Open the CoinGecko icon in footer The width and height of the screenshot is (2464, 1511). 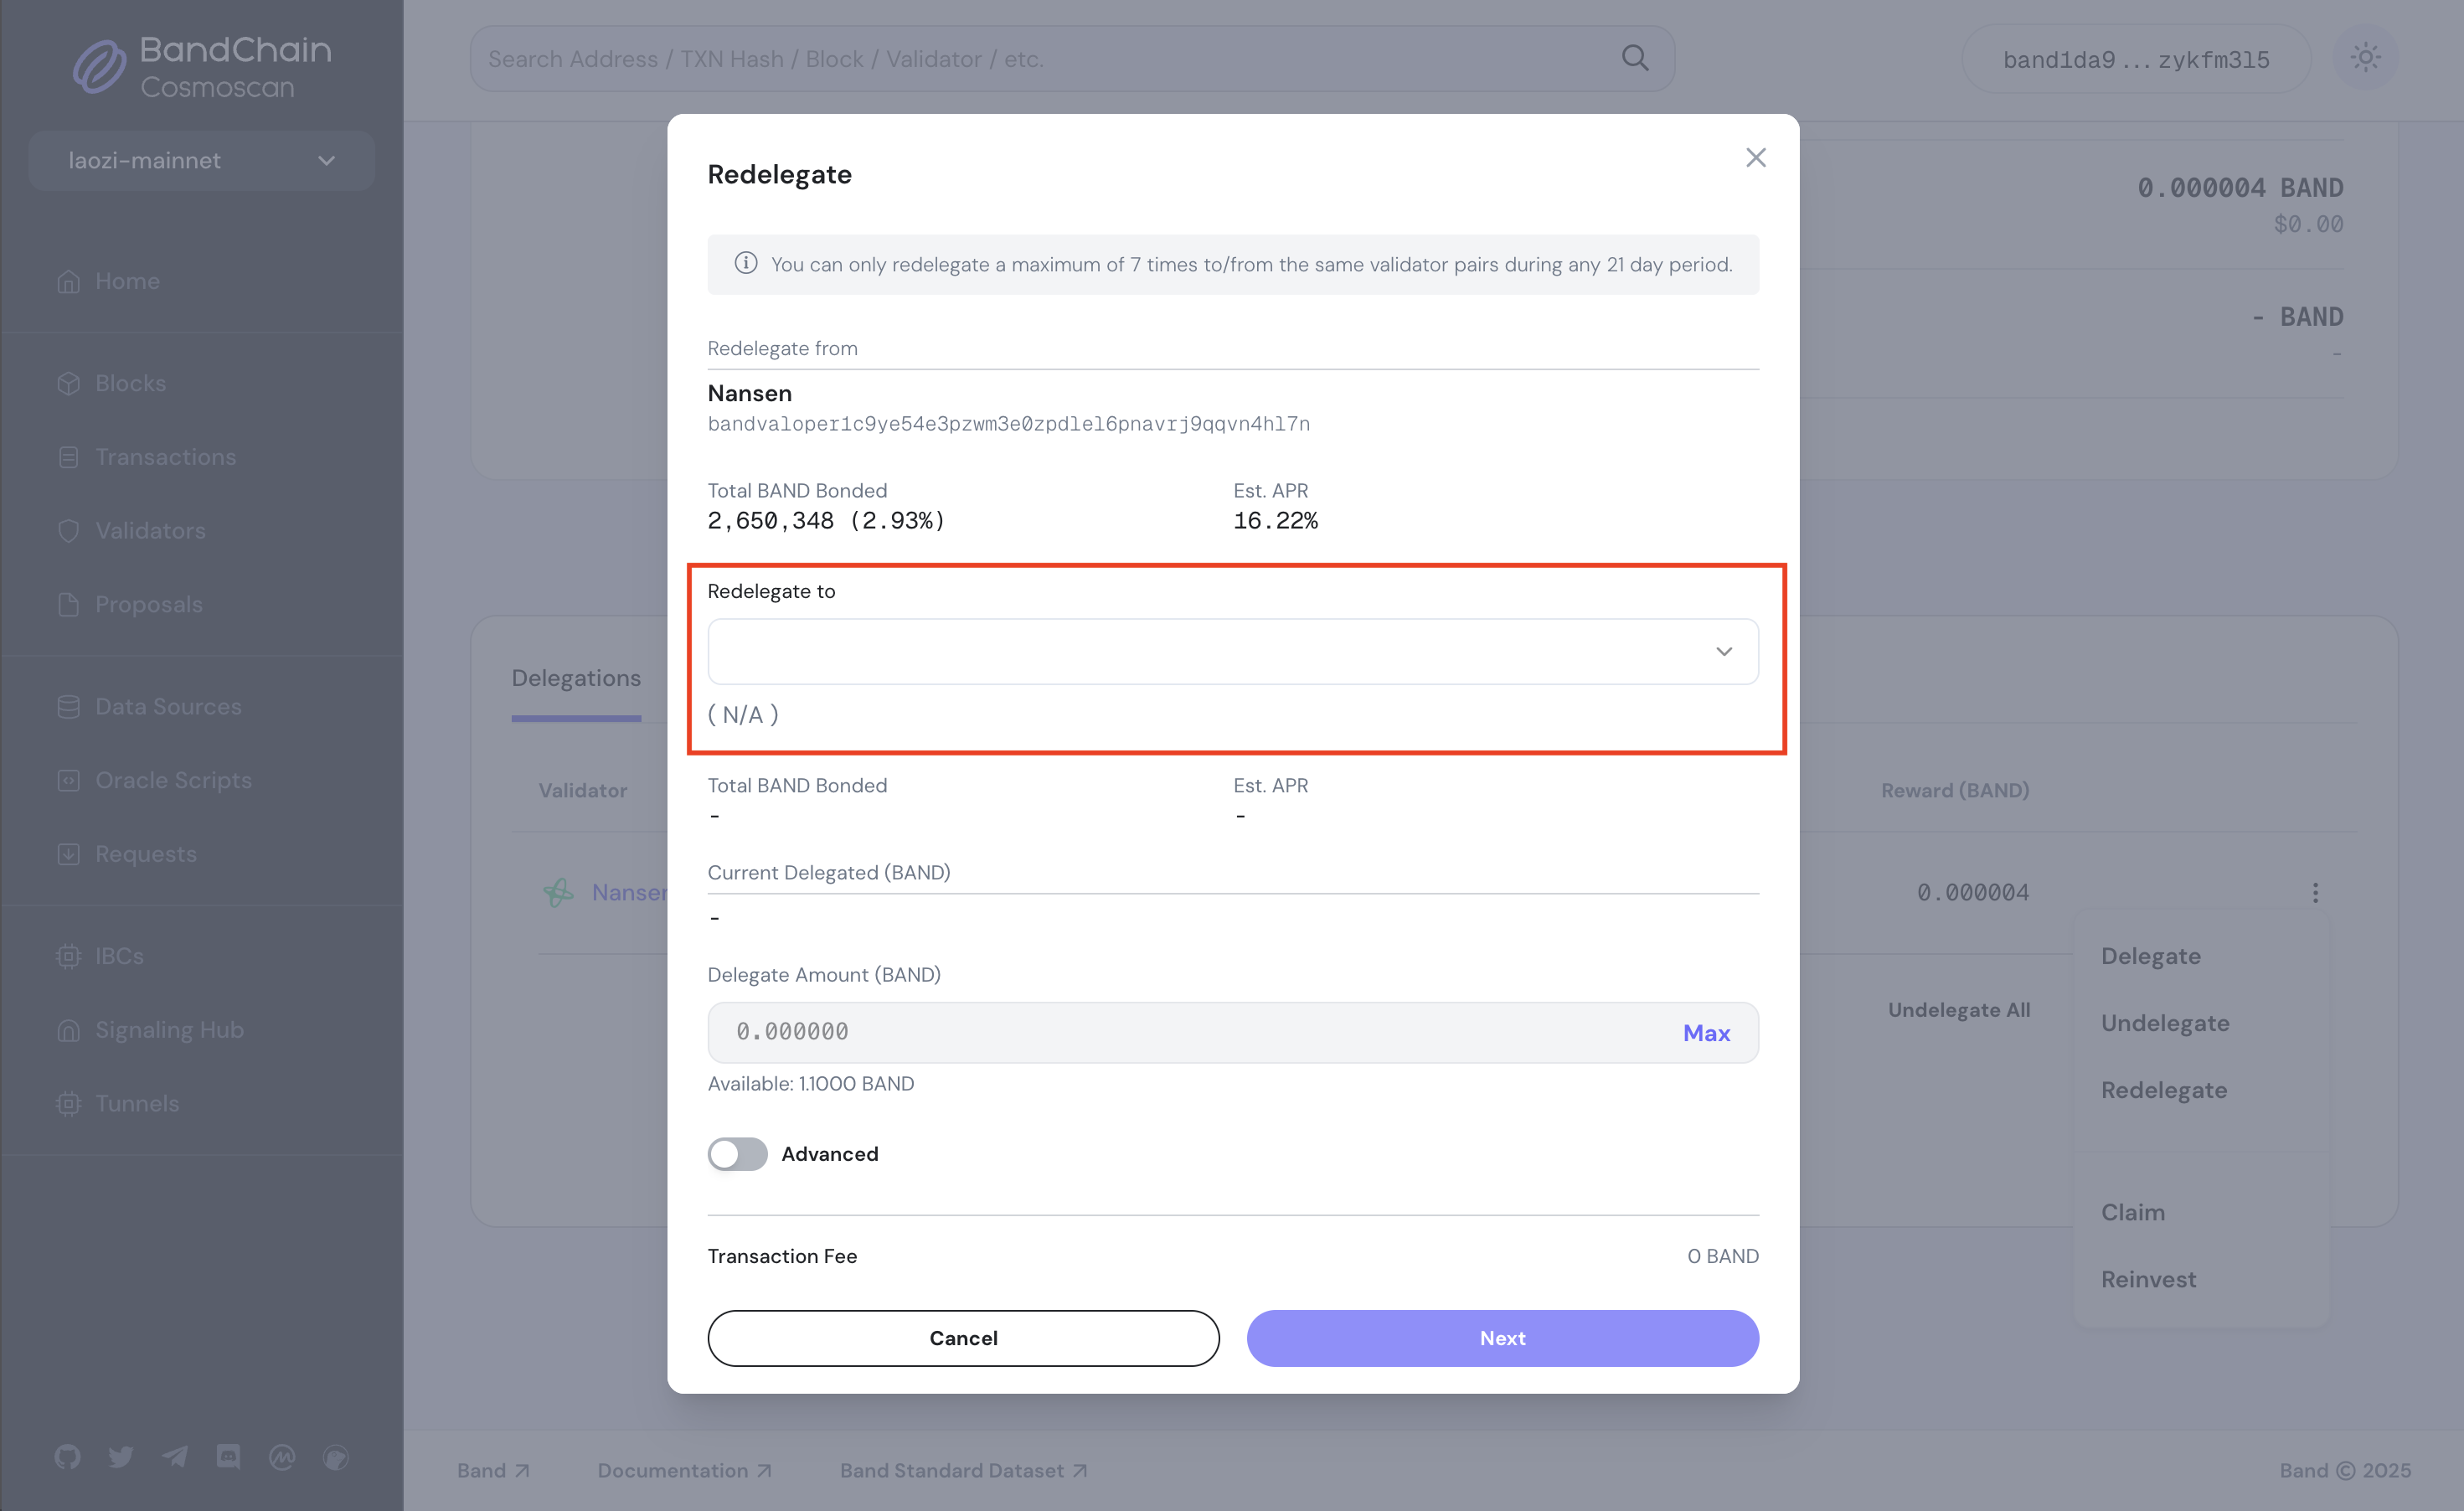pyautogui.click(x=336, y=1457)
